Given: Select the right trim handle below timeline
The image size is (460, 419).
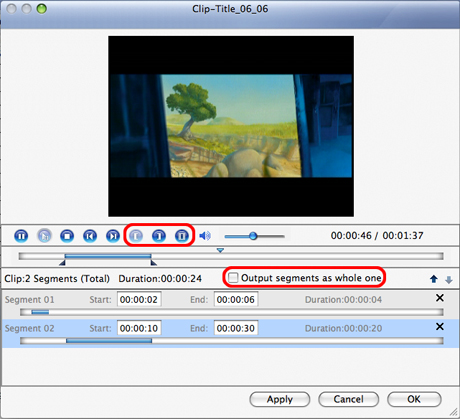Looking at the screenshot, I should click(153, 263).
